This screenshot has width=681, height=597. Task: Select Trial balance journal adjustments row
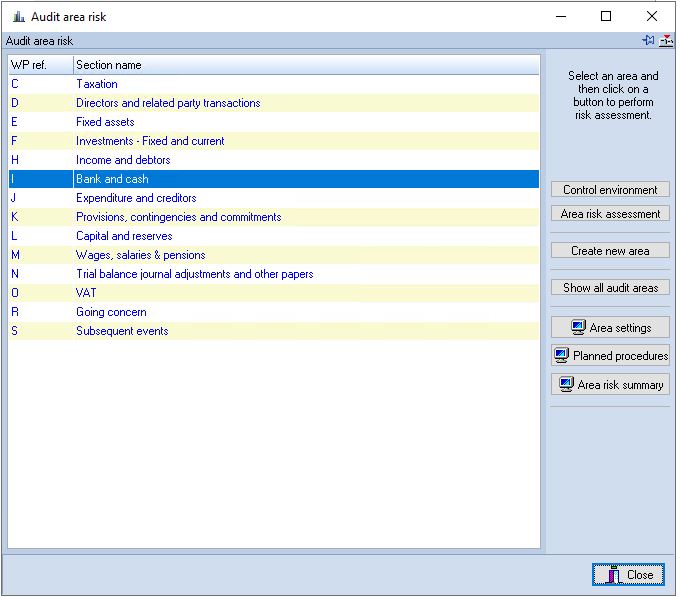pyautogui.click(x=274, y=274)
